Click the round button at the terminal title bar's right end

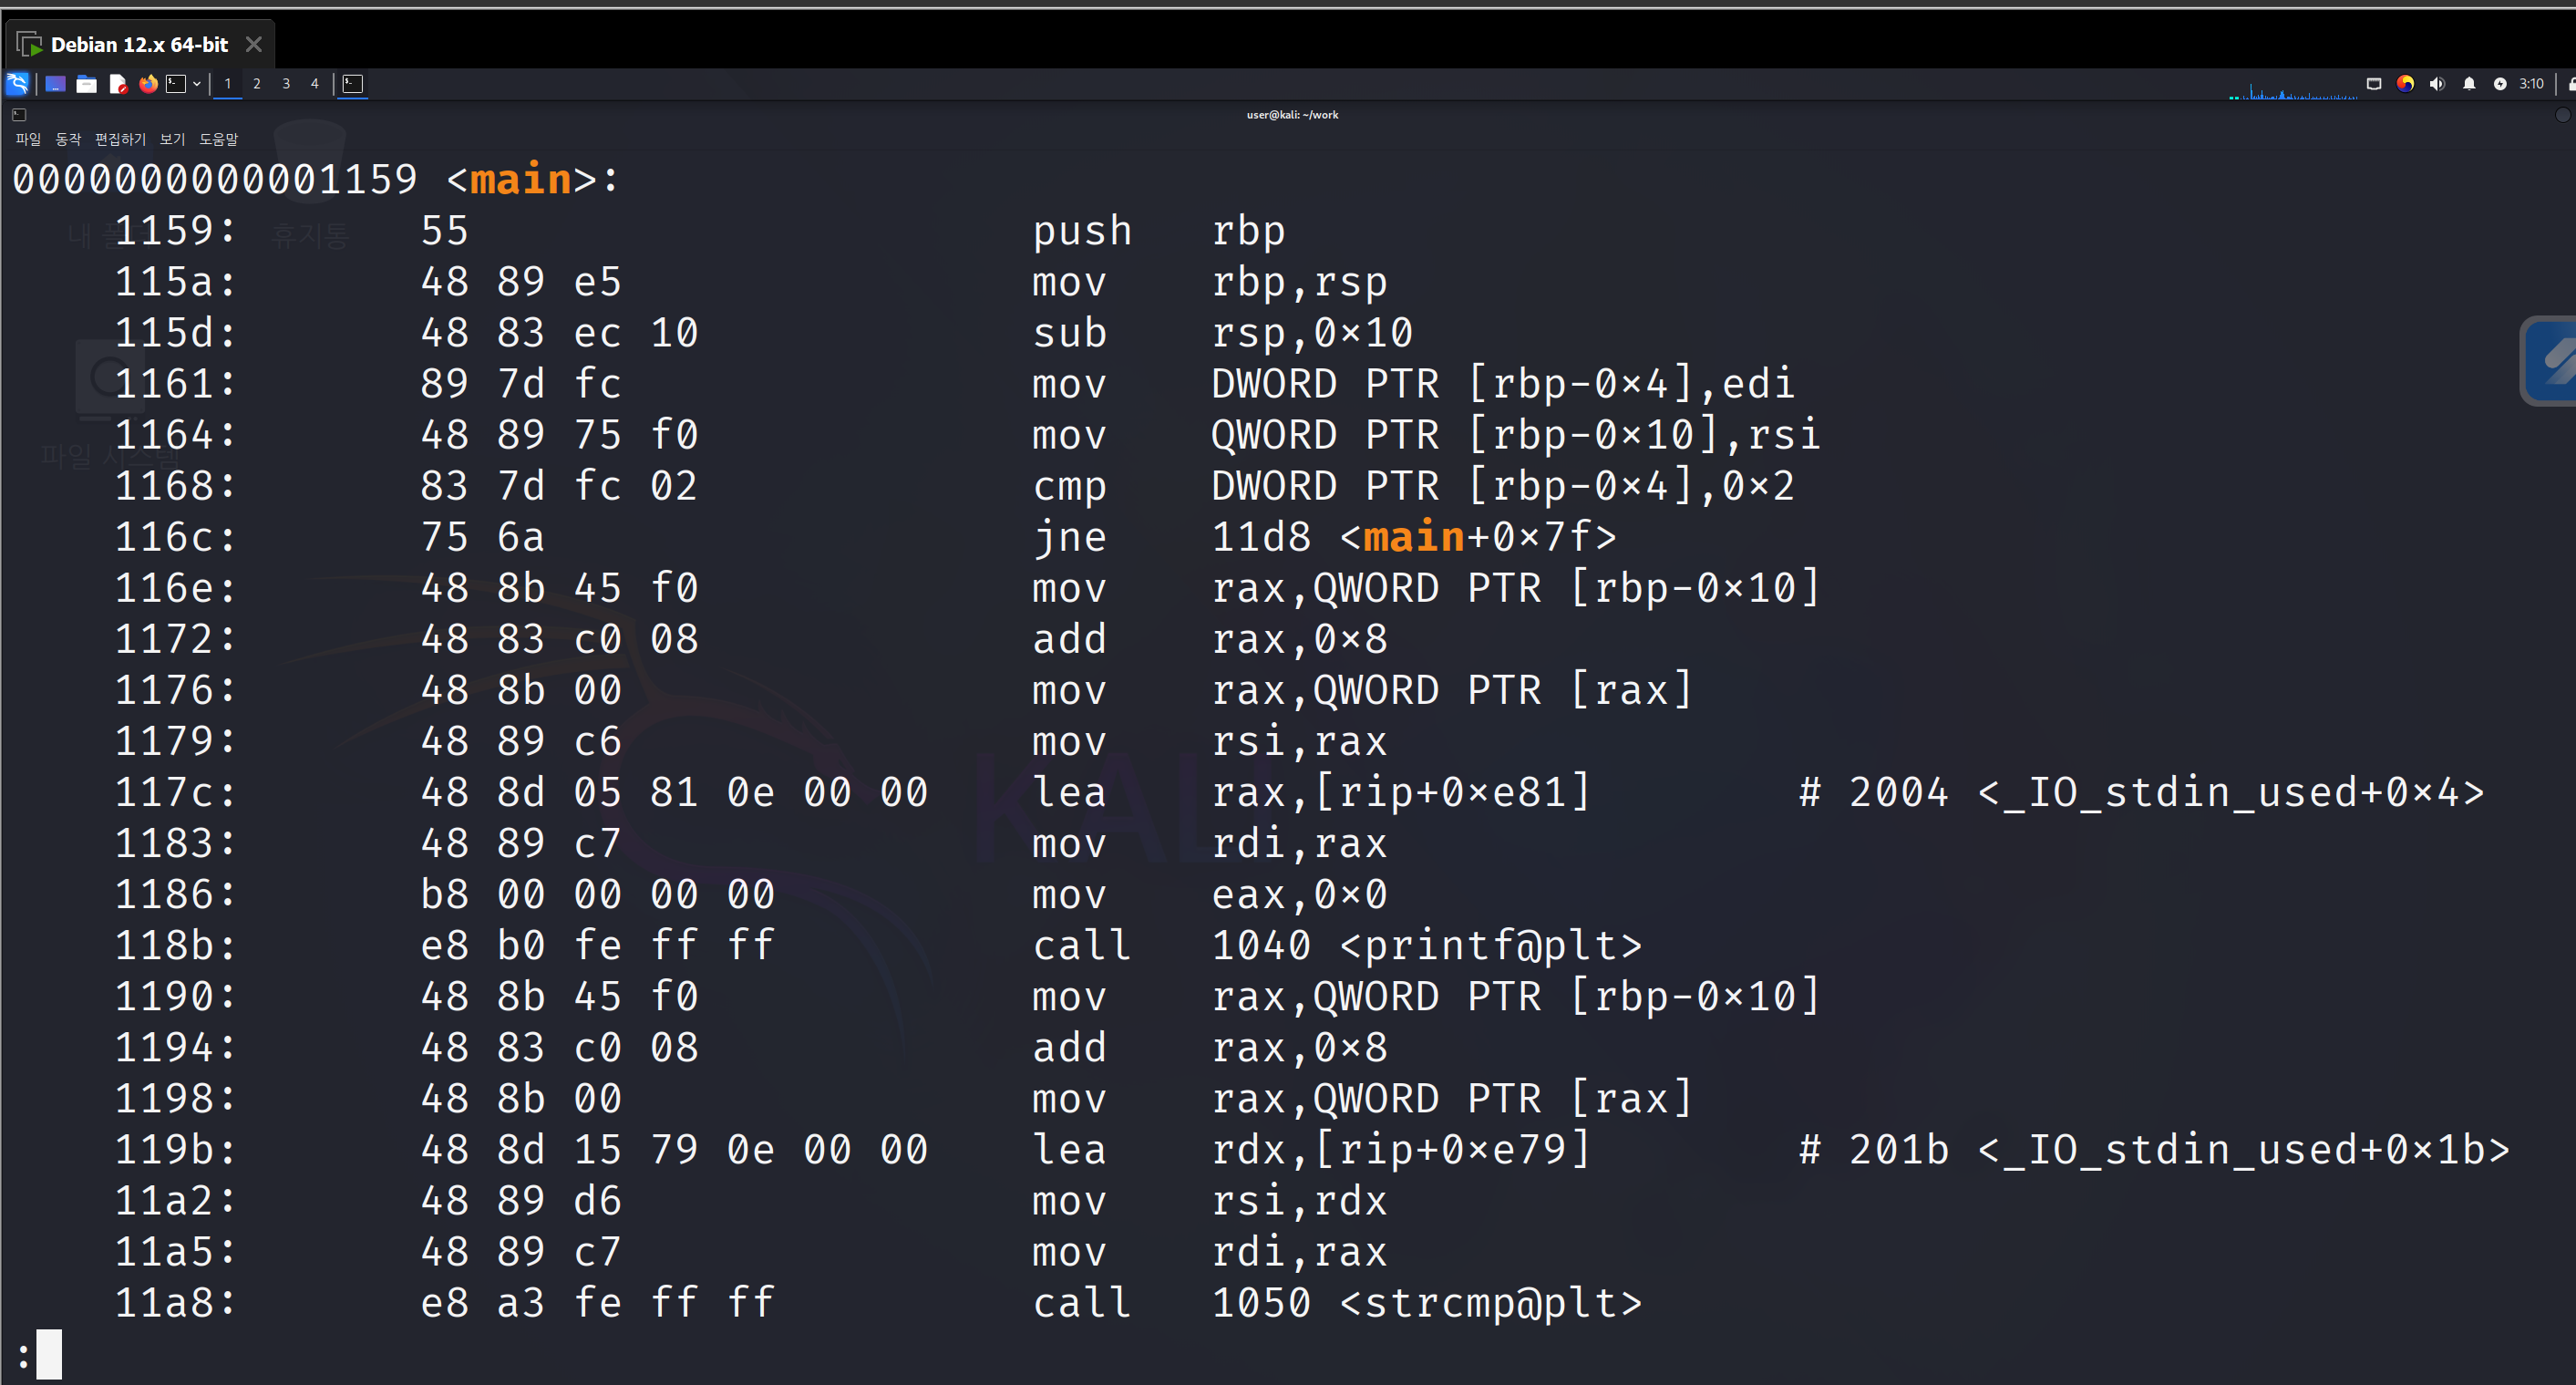2562,115
